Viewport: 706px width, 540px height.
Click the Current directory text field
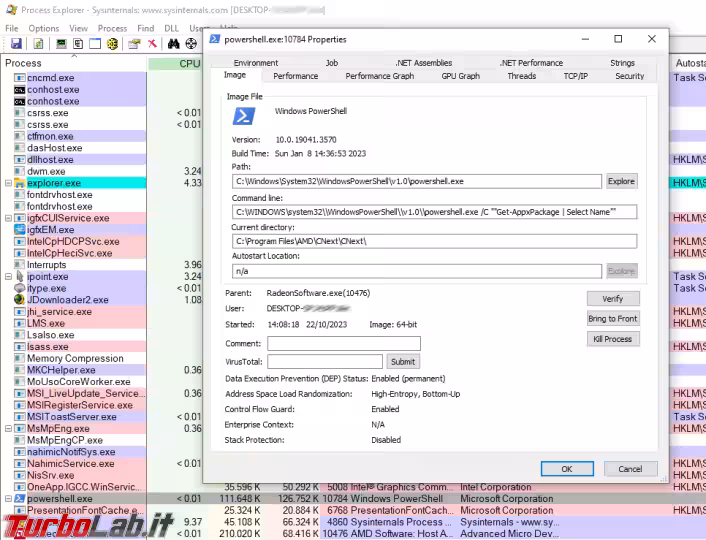coord(434,241)
